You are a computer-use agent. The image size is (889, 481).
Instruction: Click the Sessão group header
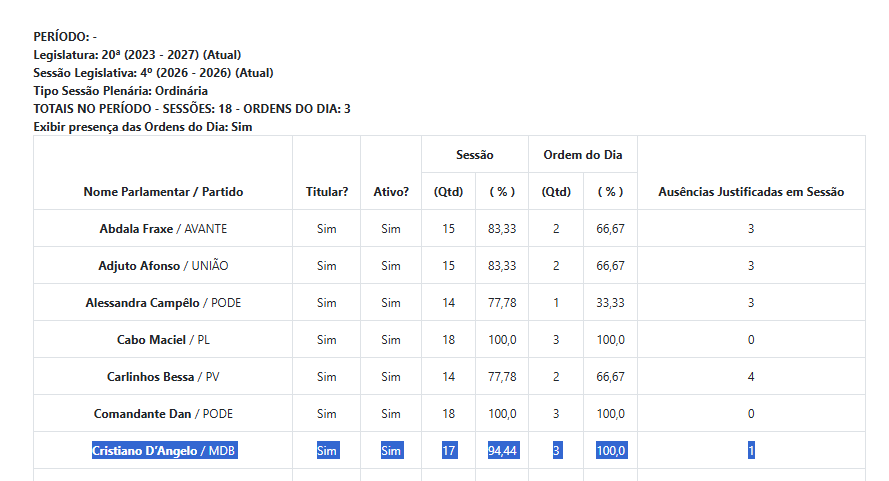[475, 155]
